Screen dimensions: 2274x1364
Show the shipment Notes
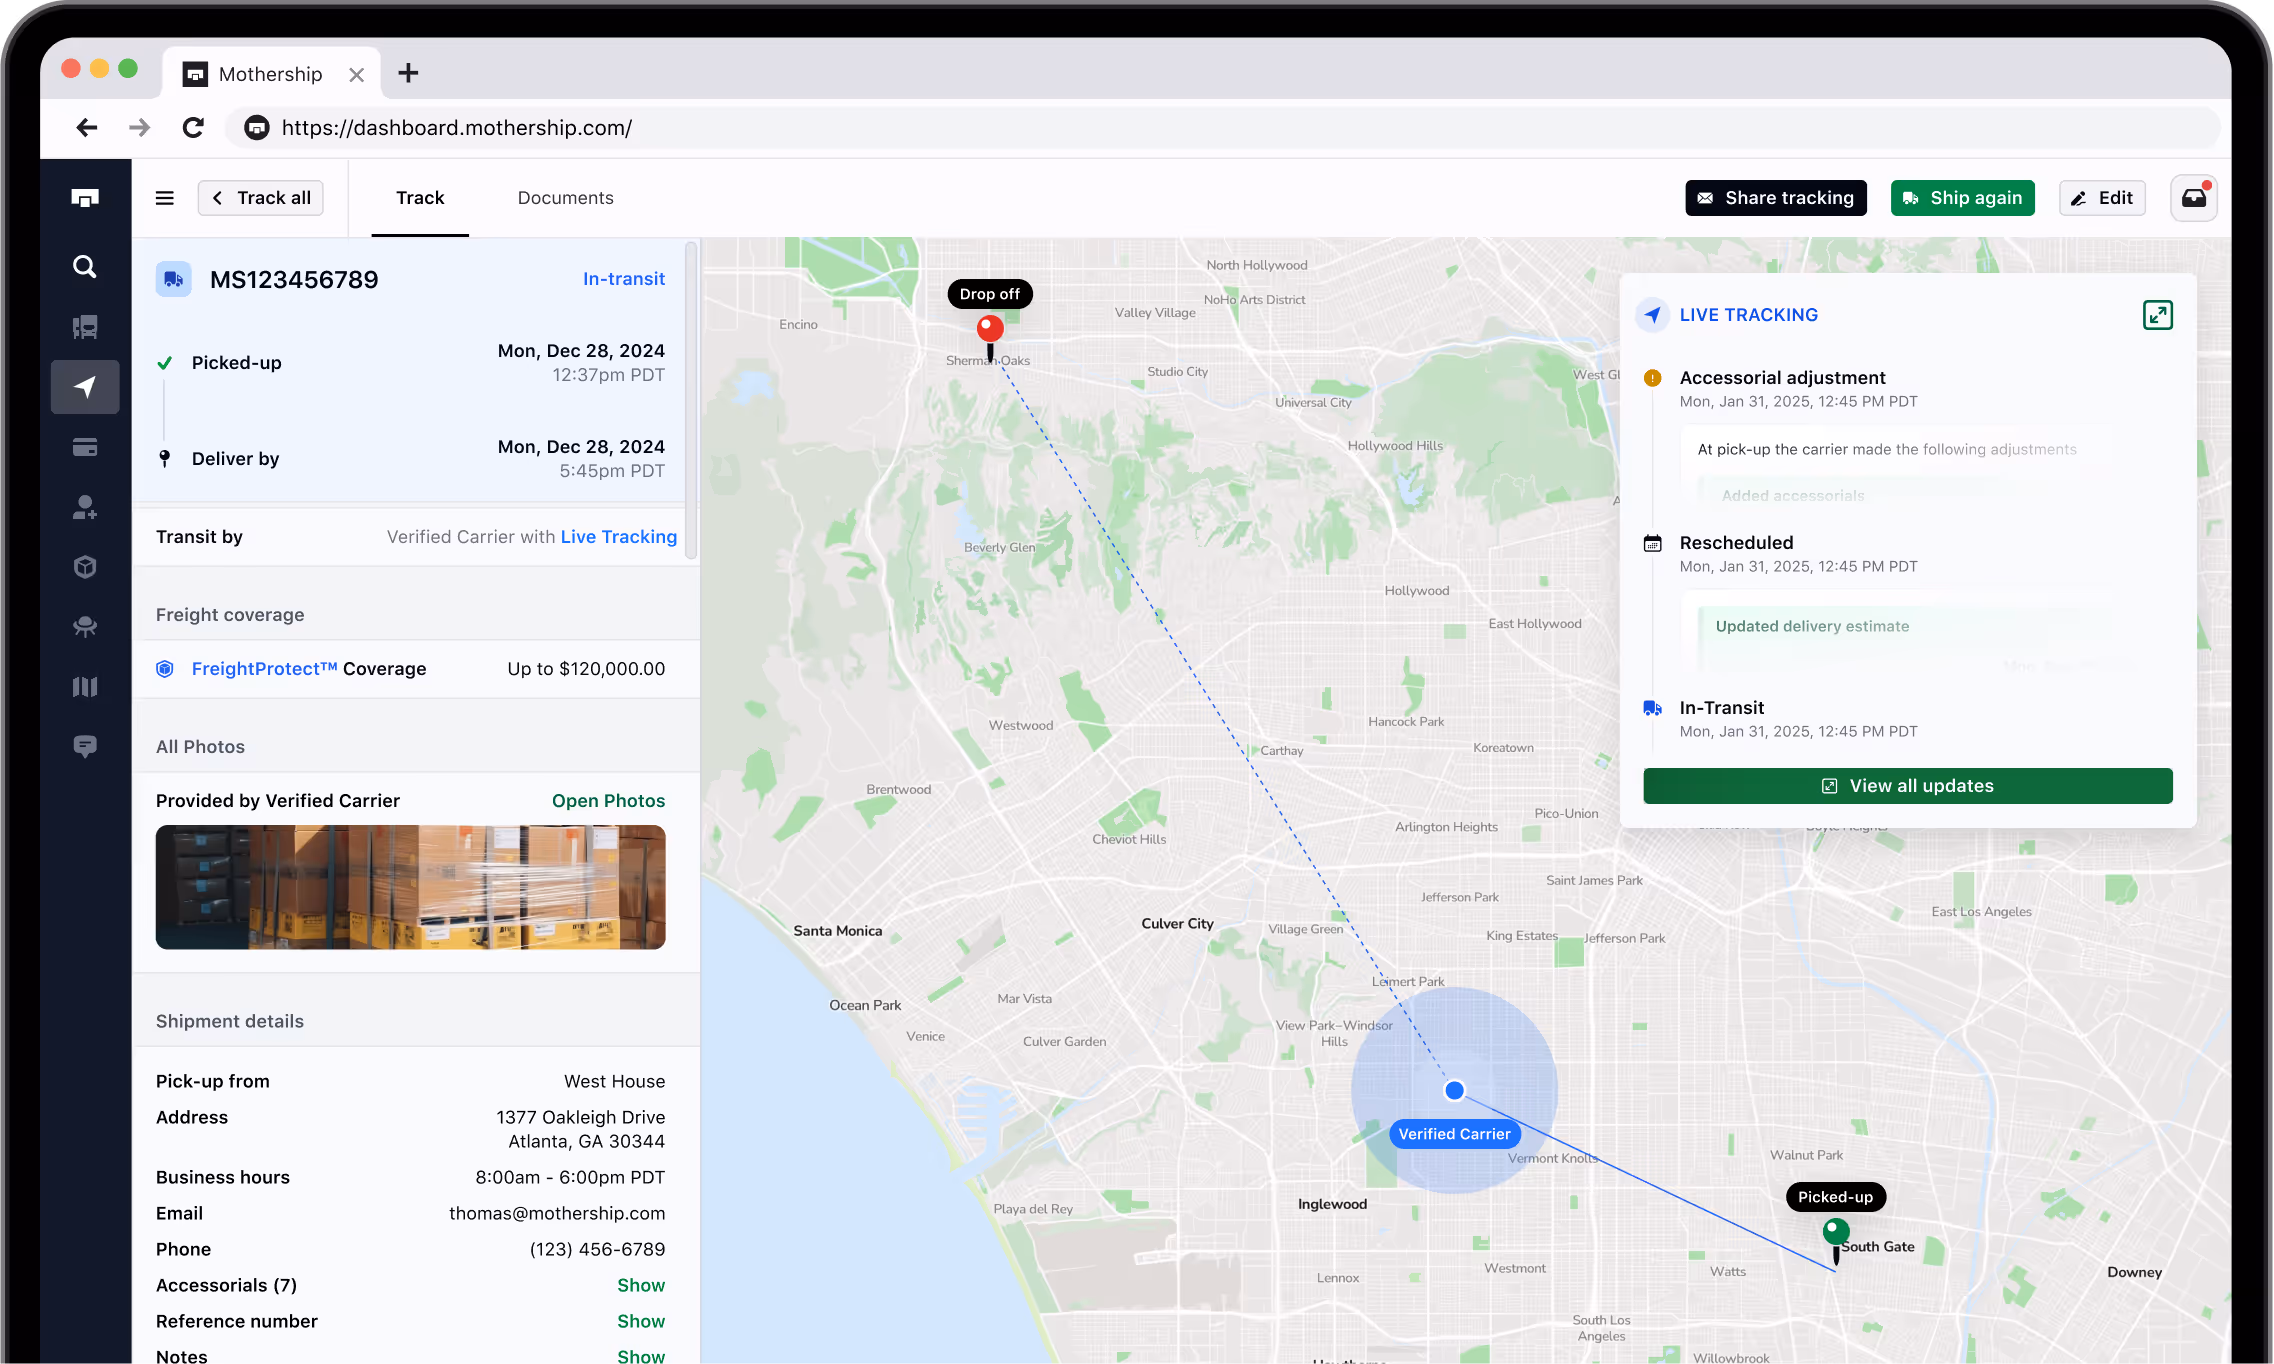(641, 1356)
